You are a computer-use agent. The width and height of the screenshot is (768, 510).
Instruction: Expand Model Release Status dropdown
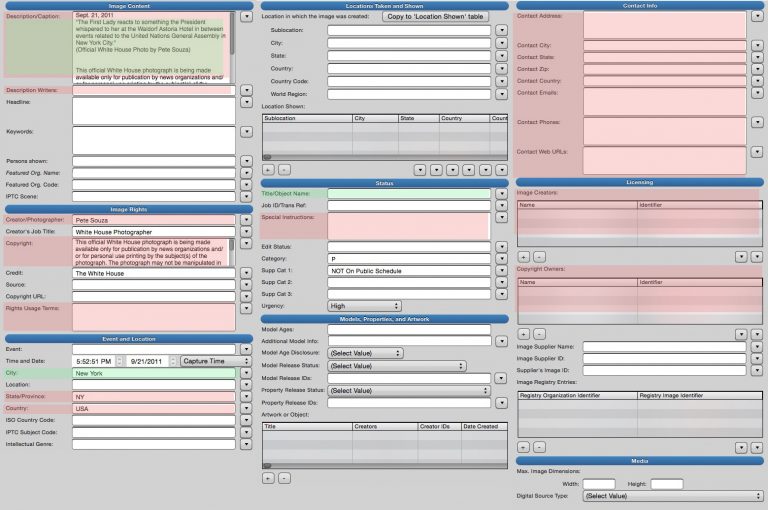coord(397,366)
